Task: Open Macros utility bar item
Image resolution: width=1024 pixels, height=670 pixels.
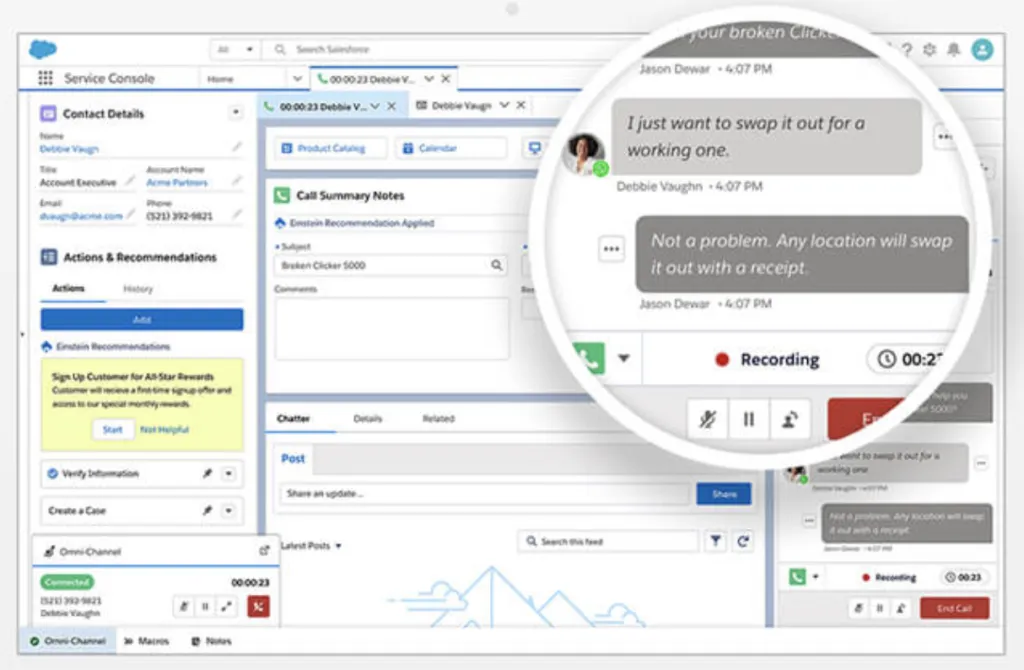Action: [x=146, y=641]
